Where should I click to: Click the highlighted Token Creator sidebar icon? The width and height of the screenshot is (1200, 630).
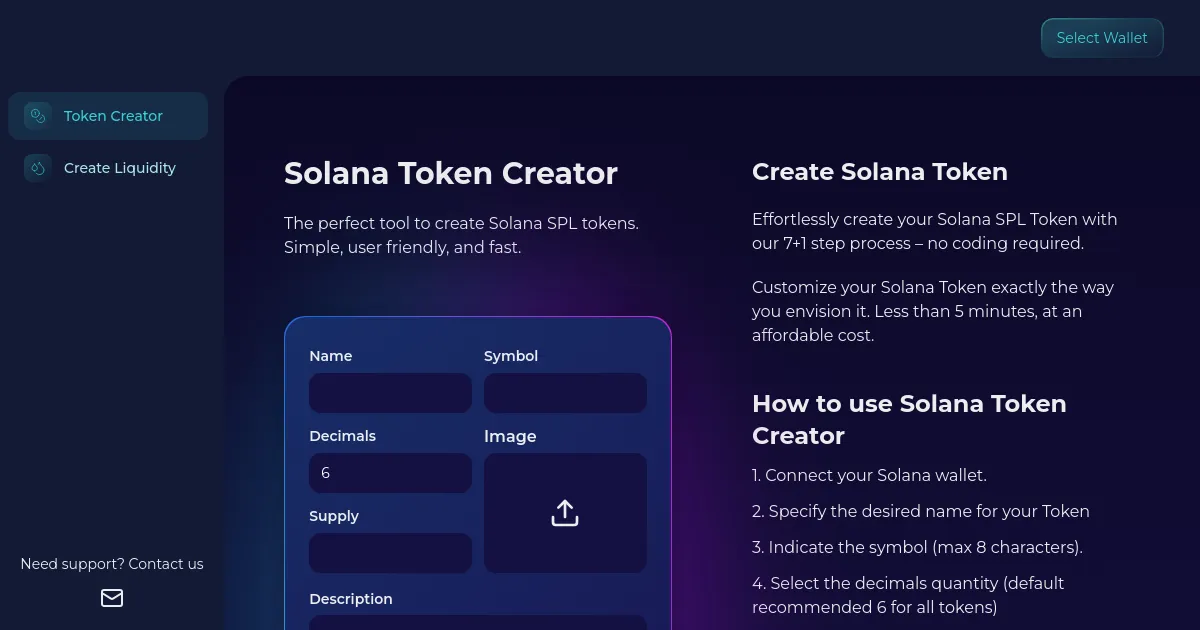click(x=37, y=116)
